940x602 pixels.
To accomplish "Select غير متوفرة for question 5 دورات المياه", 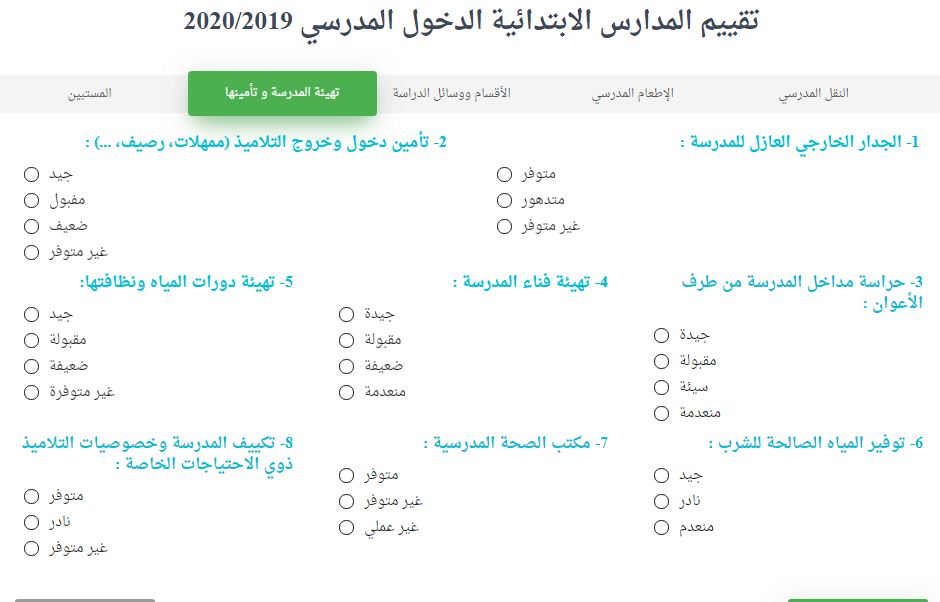I will 32,392.
